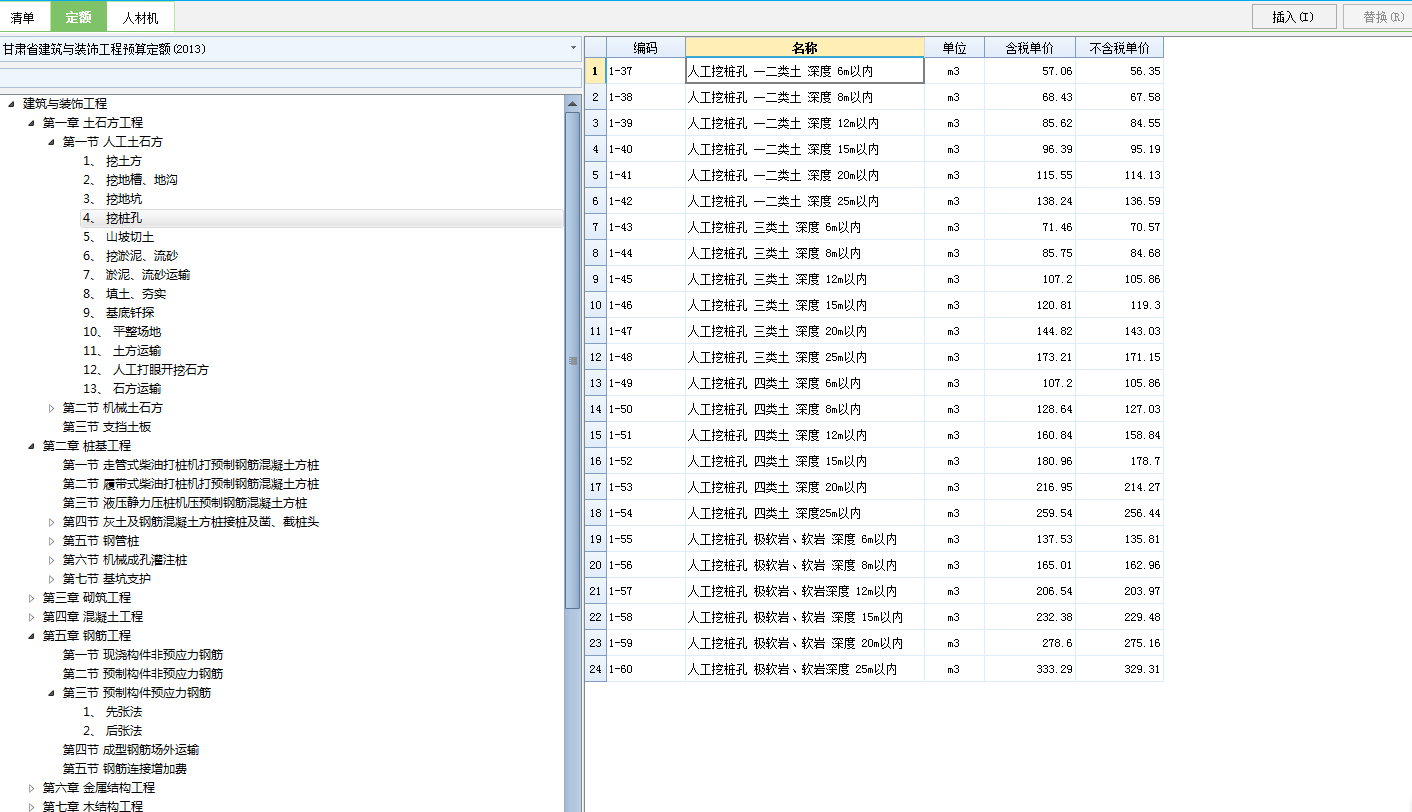Select tree item 4、挖桩孔

112,218
